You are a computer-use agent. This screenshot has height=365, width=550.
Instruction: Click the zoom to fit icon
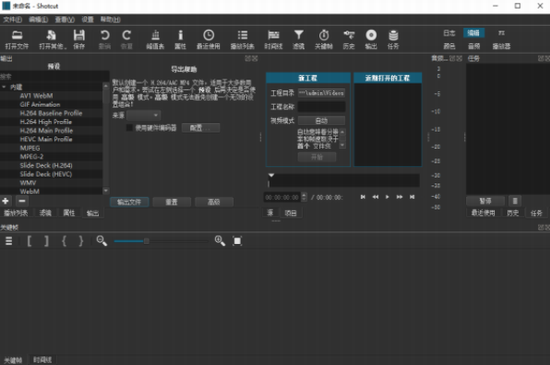[x=237, y=241]
